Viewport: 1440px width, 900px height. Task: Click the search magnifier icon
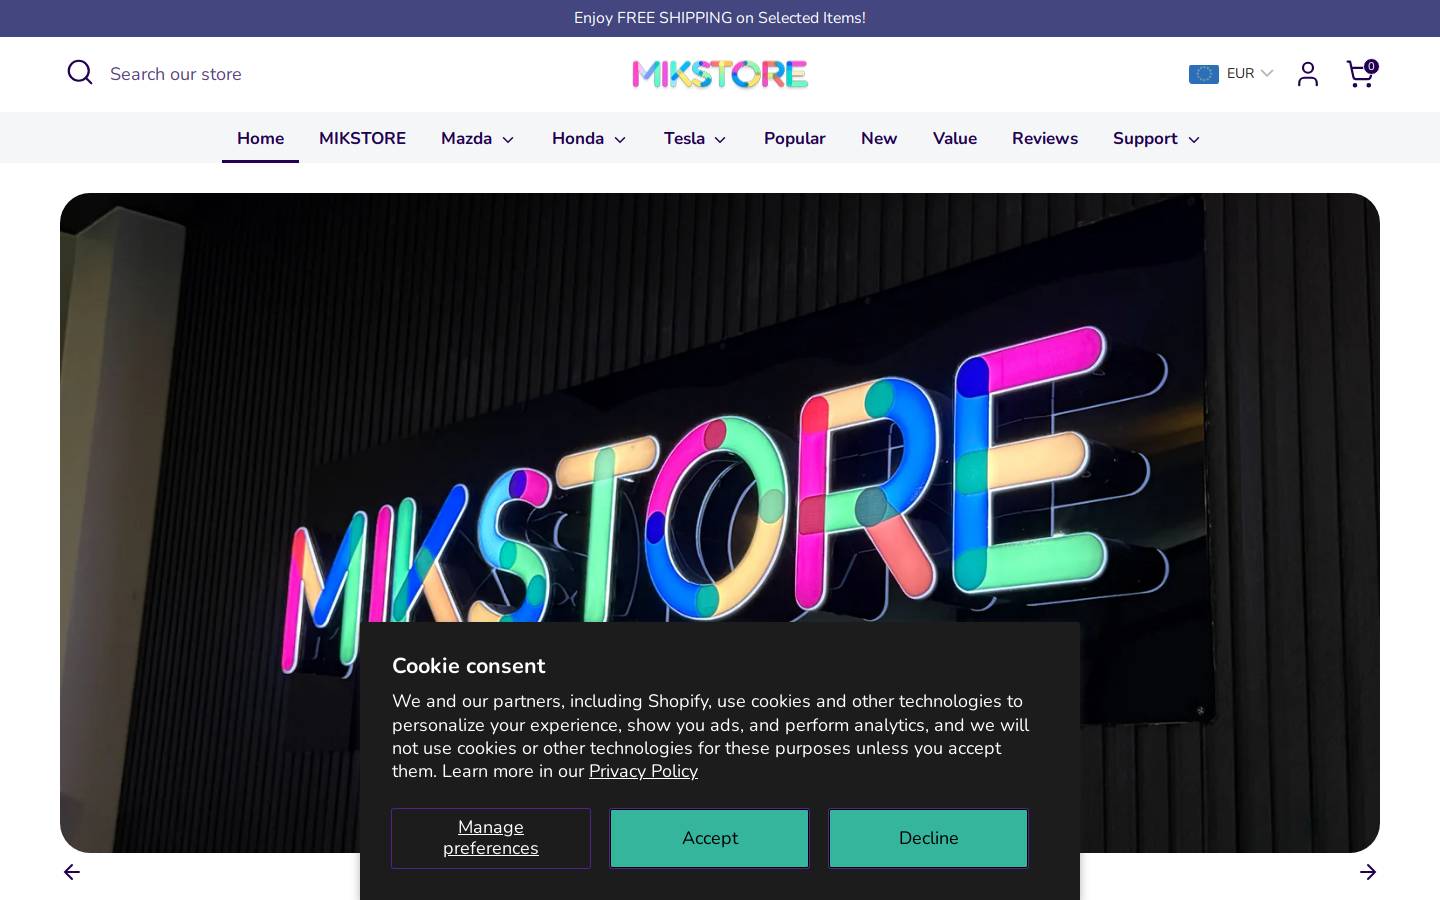tap(80, 73)
